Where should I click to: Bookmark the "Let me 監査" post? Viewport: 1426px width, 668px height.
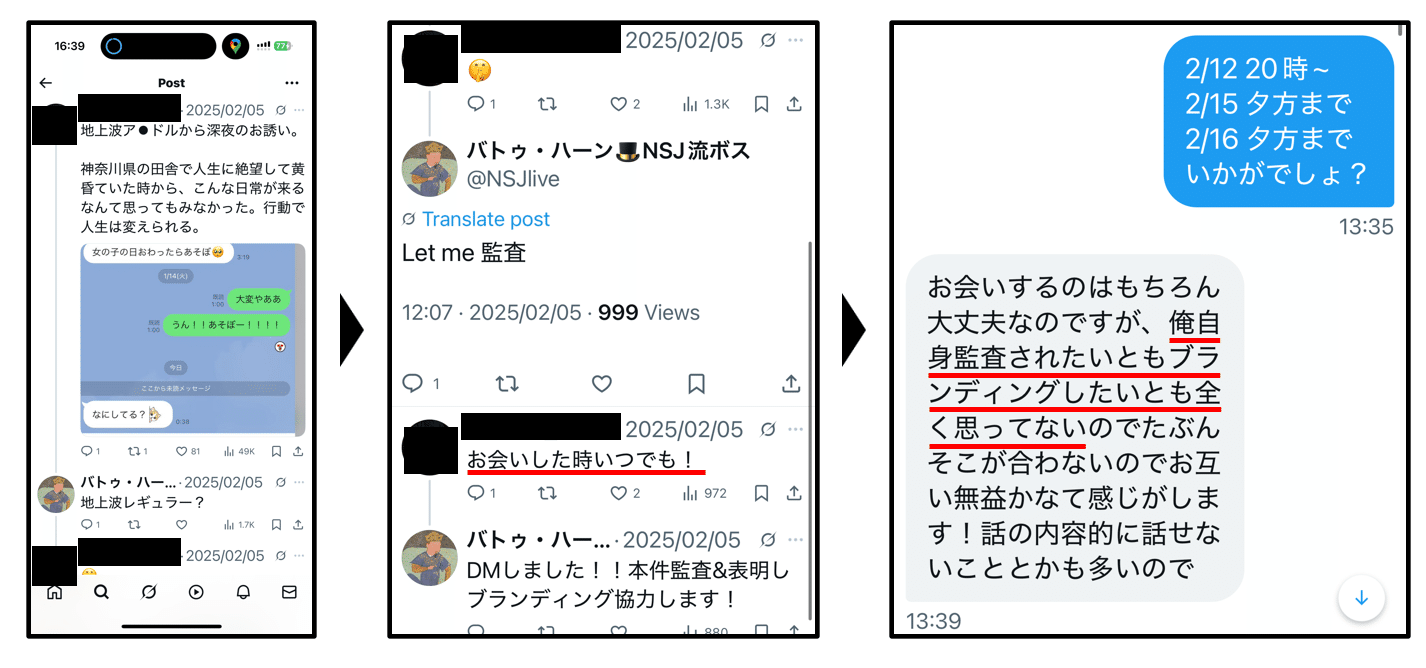[696, 384]
